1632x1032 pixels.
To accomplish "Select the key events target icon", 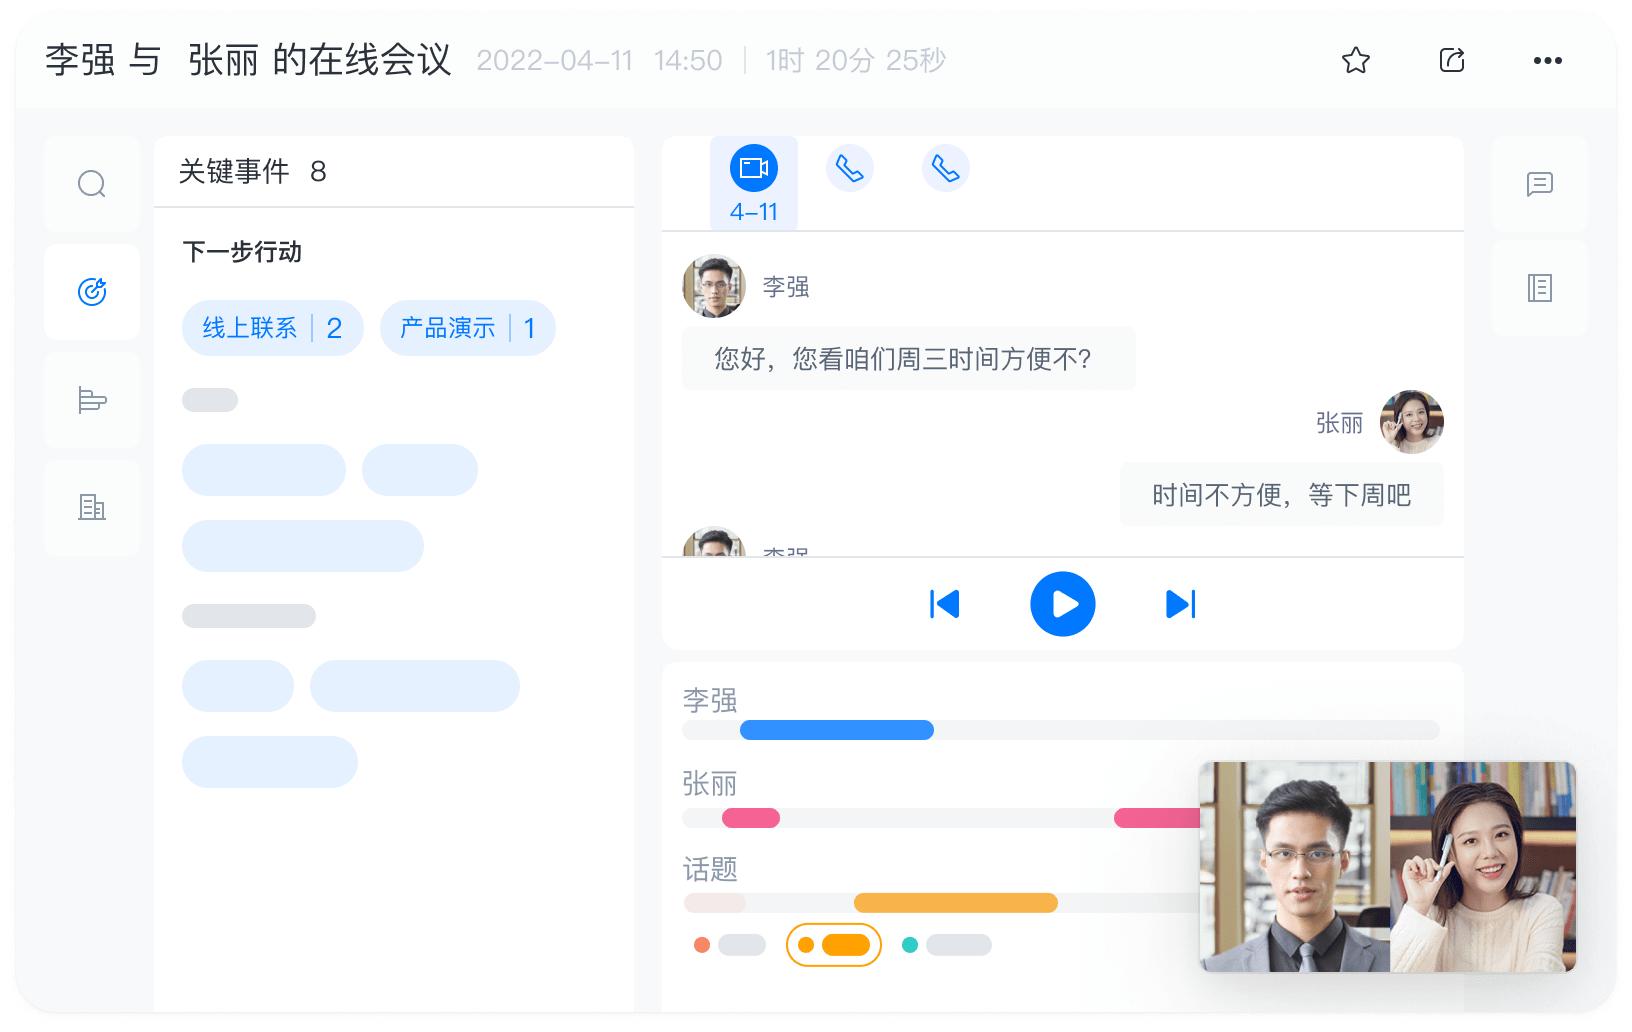I will tap(92, 292).
